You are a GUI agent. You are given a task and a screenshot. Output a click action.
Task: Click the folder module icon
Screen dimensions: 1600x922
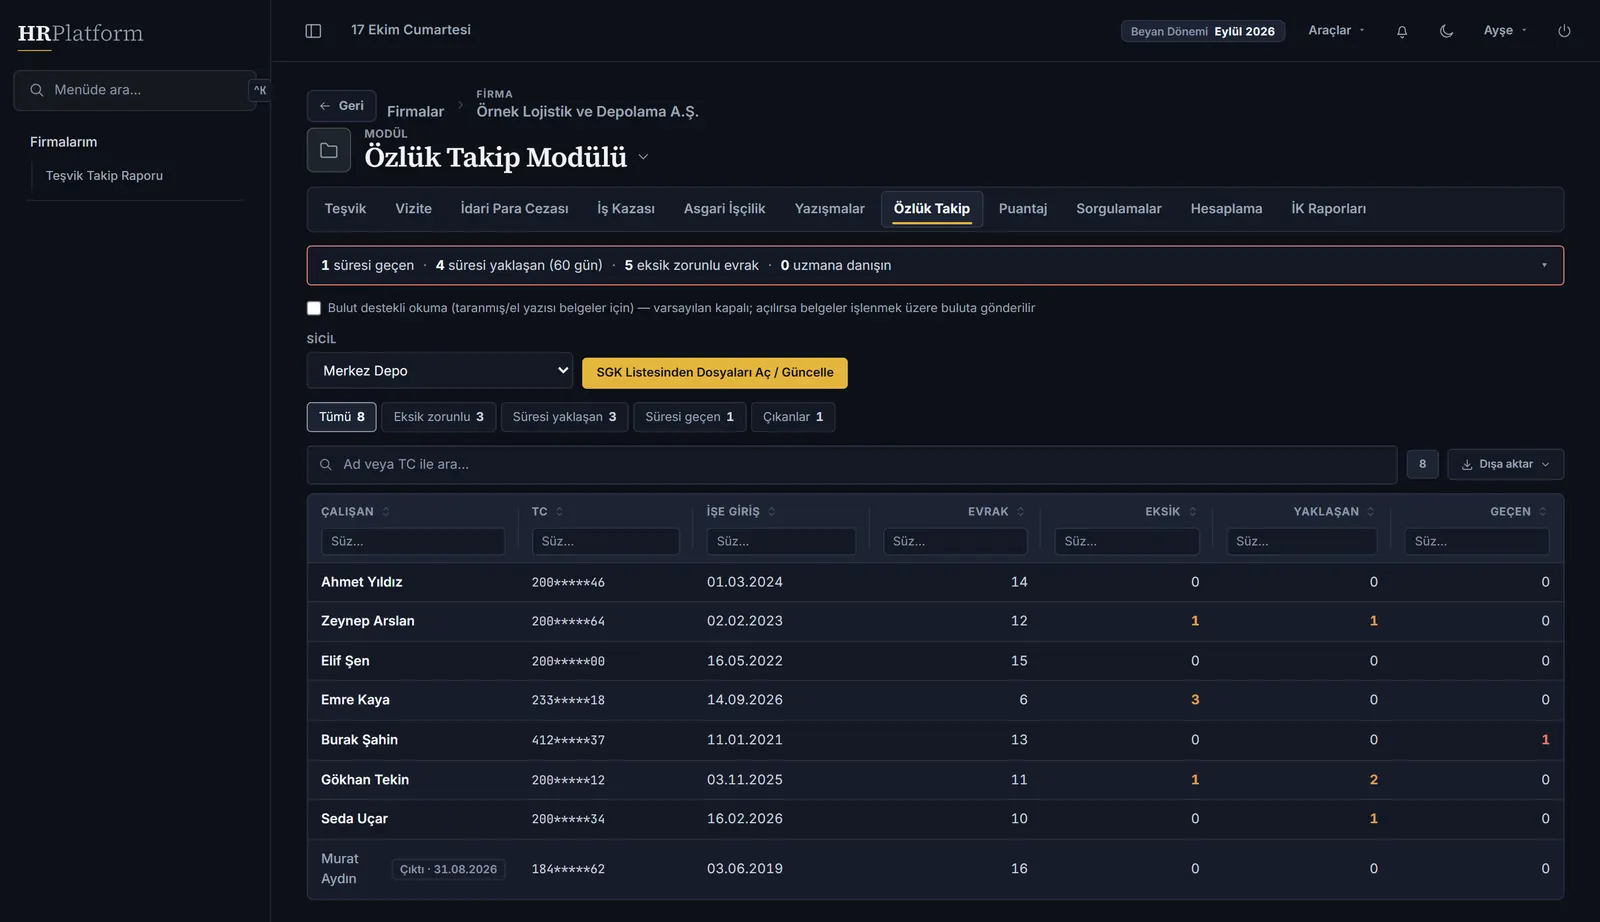pos(329,151)
